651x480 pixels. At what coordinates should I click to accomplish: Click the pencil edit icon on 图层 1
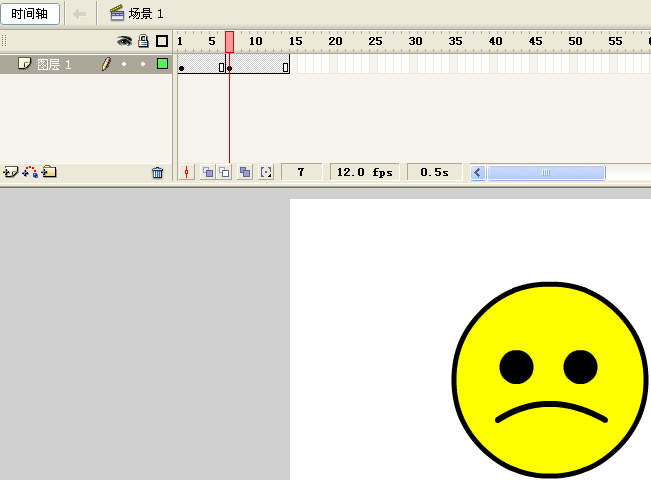pyautogui.click(x=106, y=64)
